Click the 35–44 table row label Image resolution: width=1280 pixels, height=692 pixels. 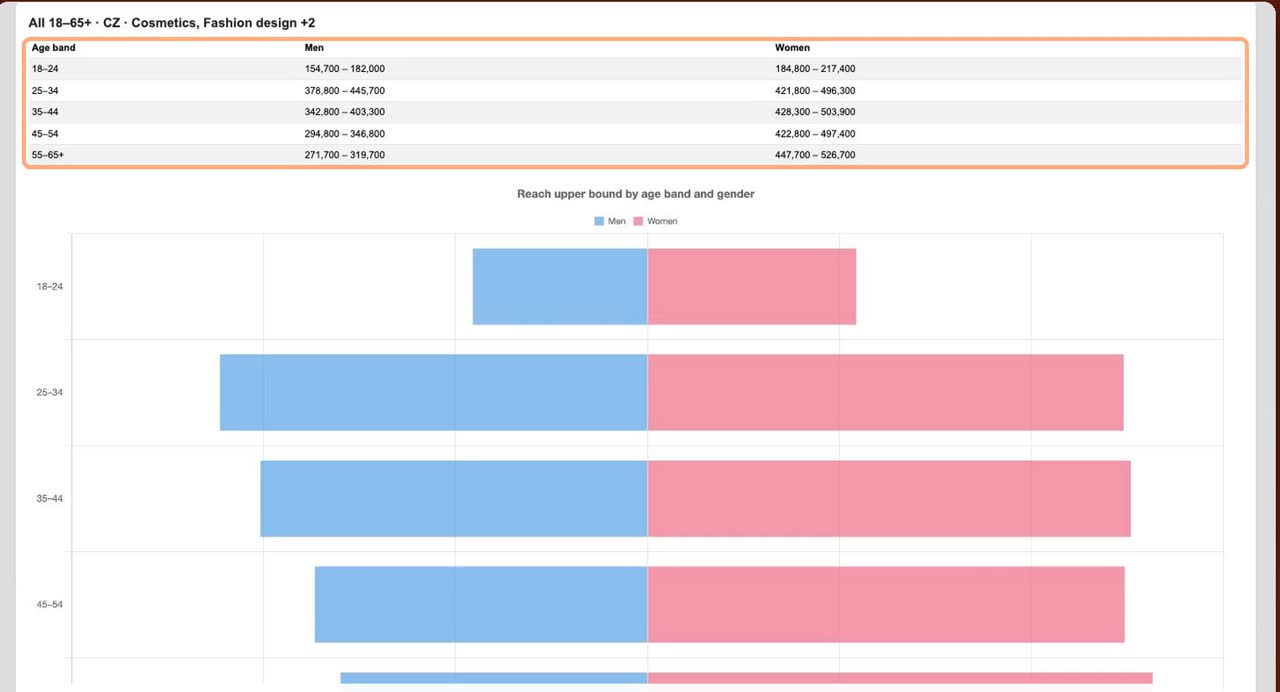tap(45, 112)
